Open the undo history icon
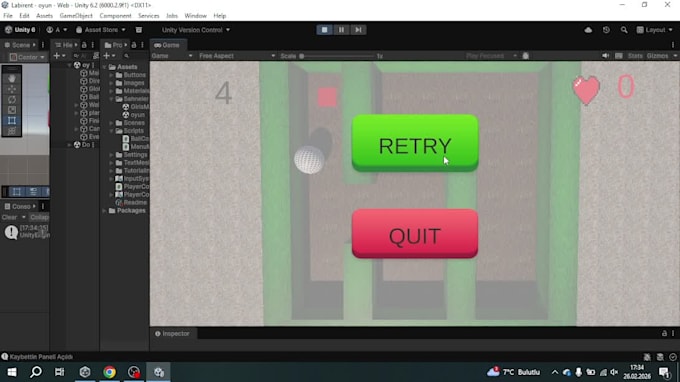This screenshot has height=382, width=680. pos(606,30)
